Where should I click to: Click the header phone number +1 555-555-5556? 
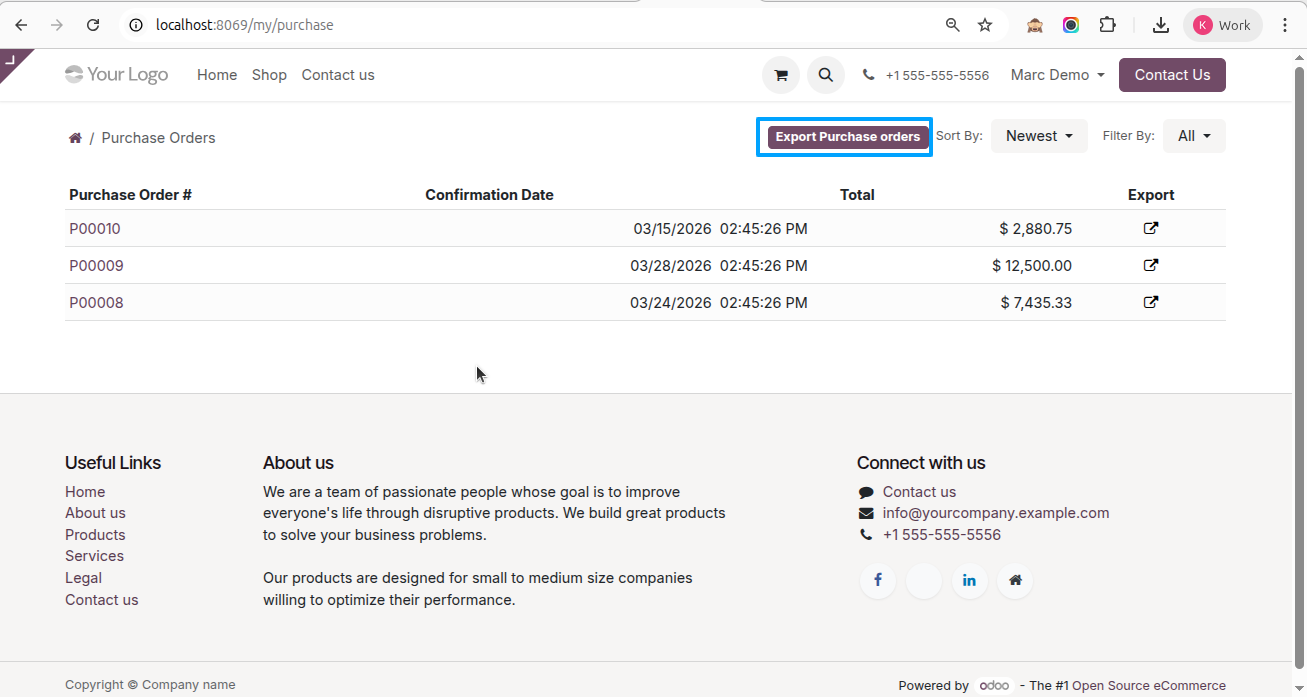pyautogui.click(x=937, y=75)
